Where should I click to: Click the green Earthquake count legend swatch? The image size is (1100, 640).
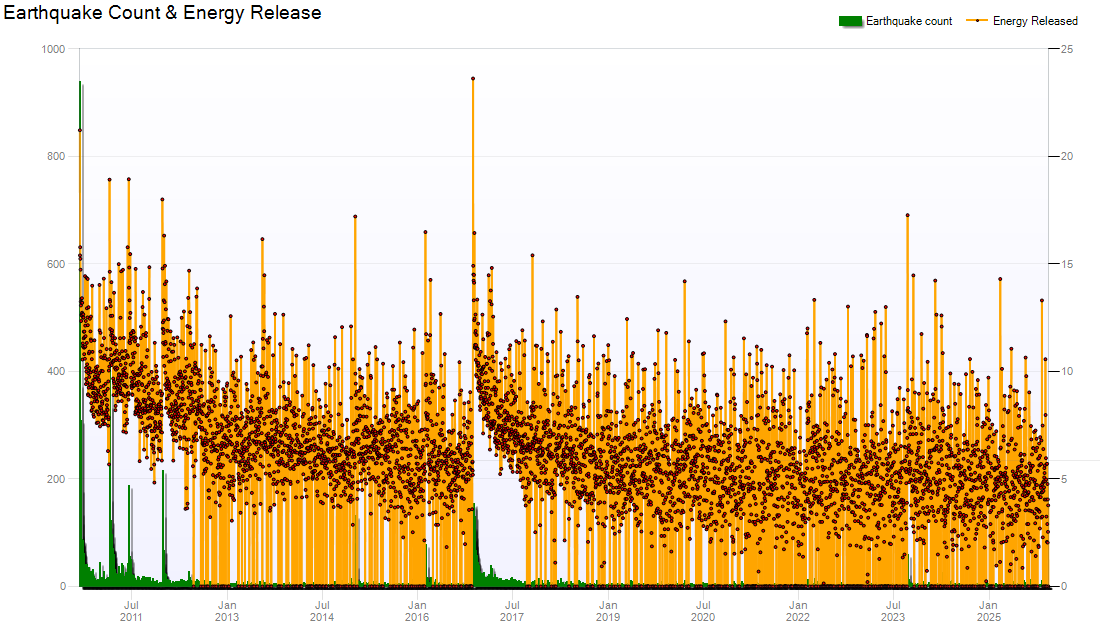coord(850,21)
